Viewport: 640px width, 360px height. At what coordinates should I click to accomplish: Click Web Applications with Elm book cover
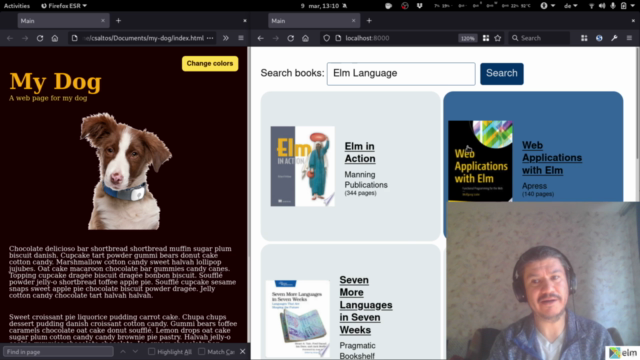[480, 160]
